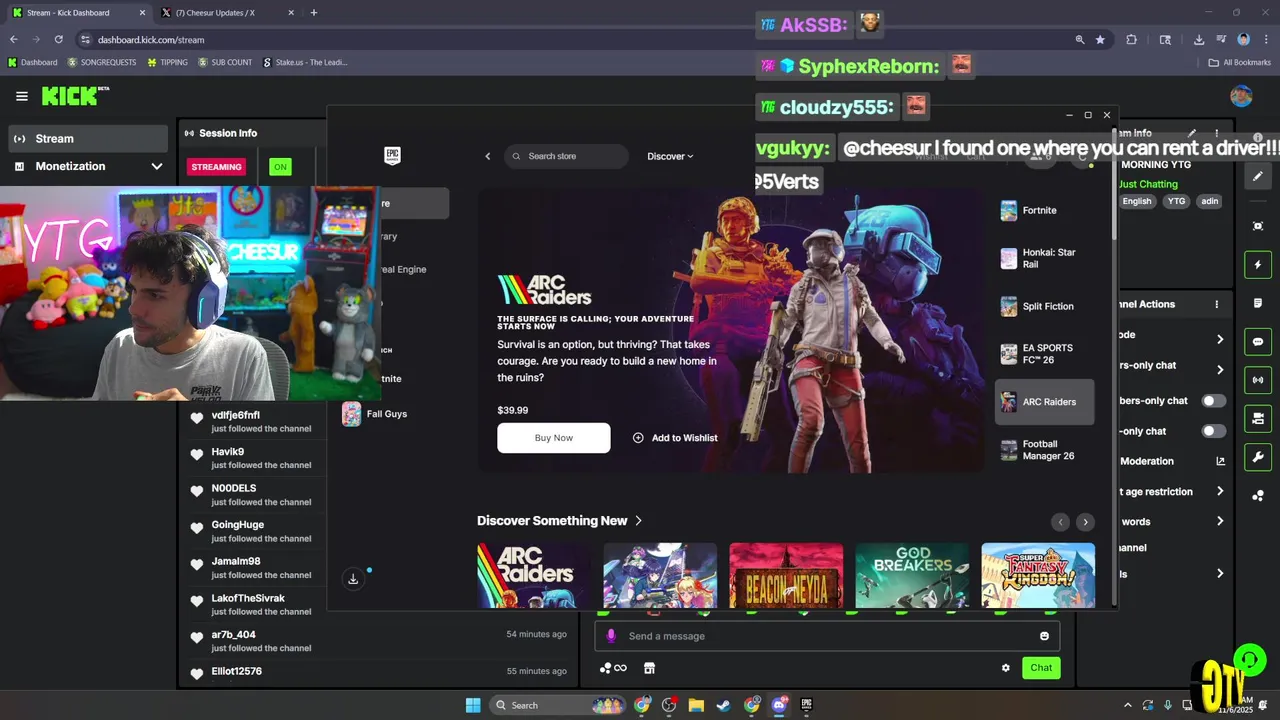
Task: Click the Windows taskbar Search box
Action: click(x=560, y=705)
